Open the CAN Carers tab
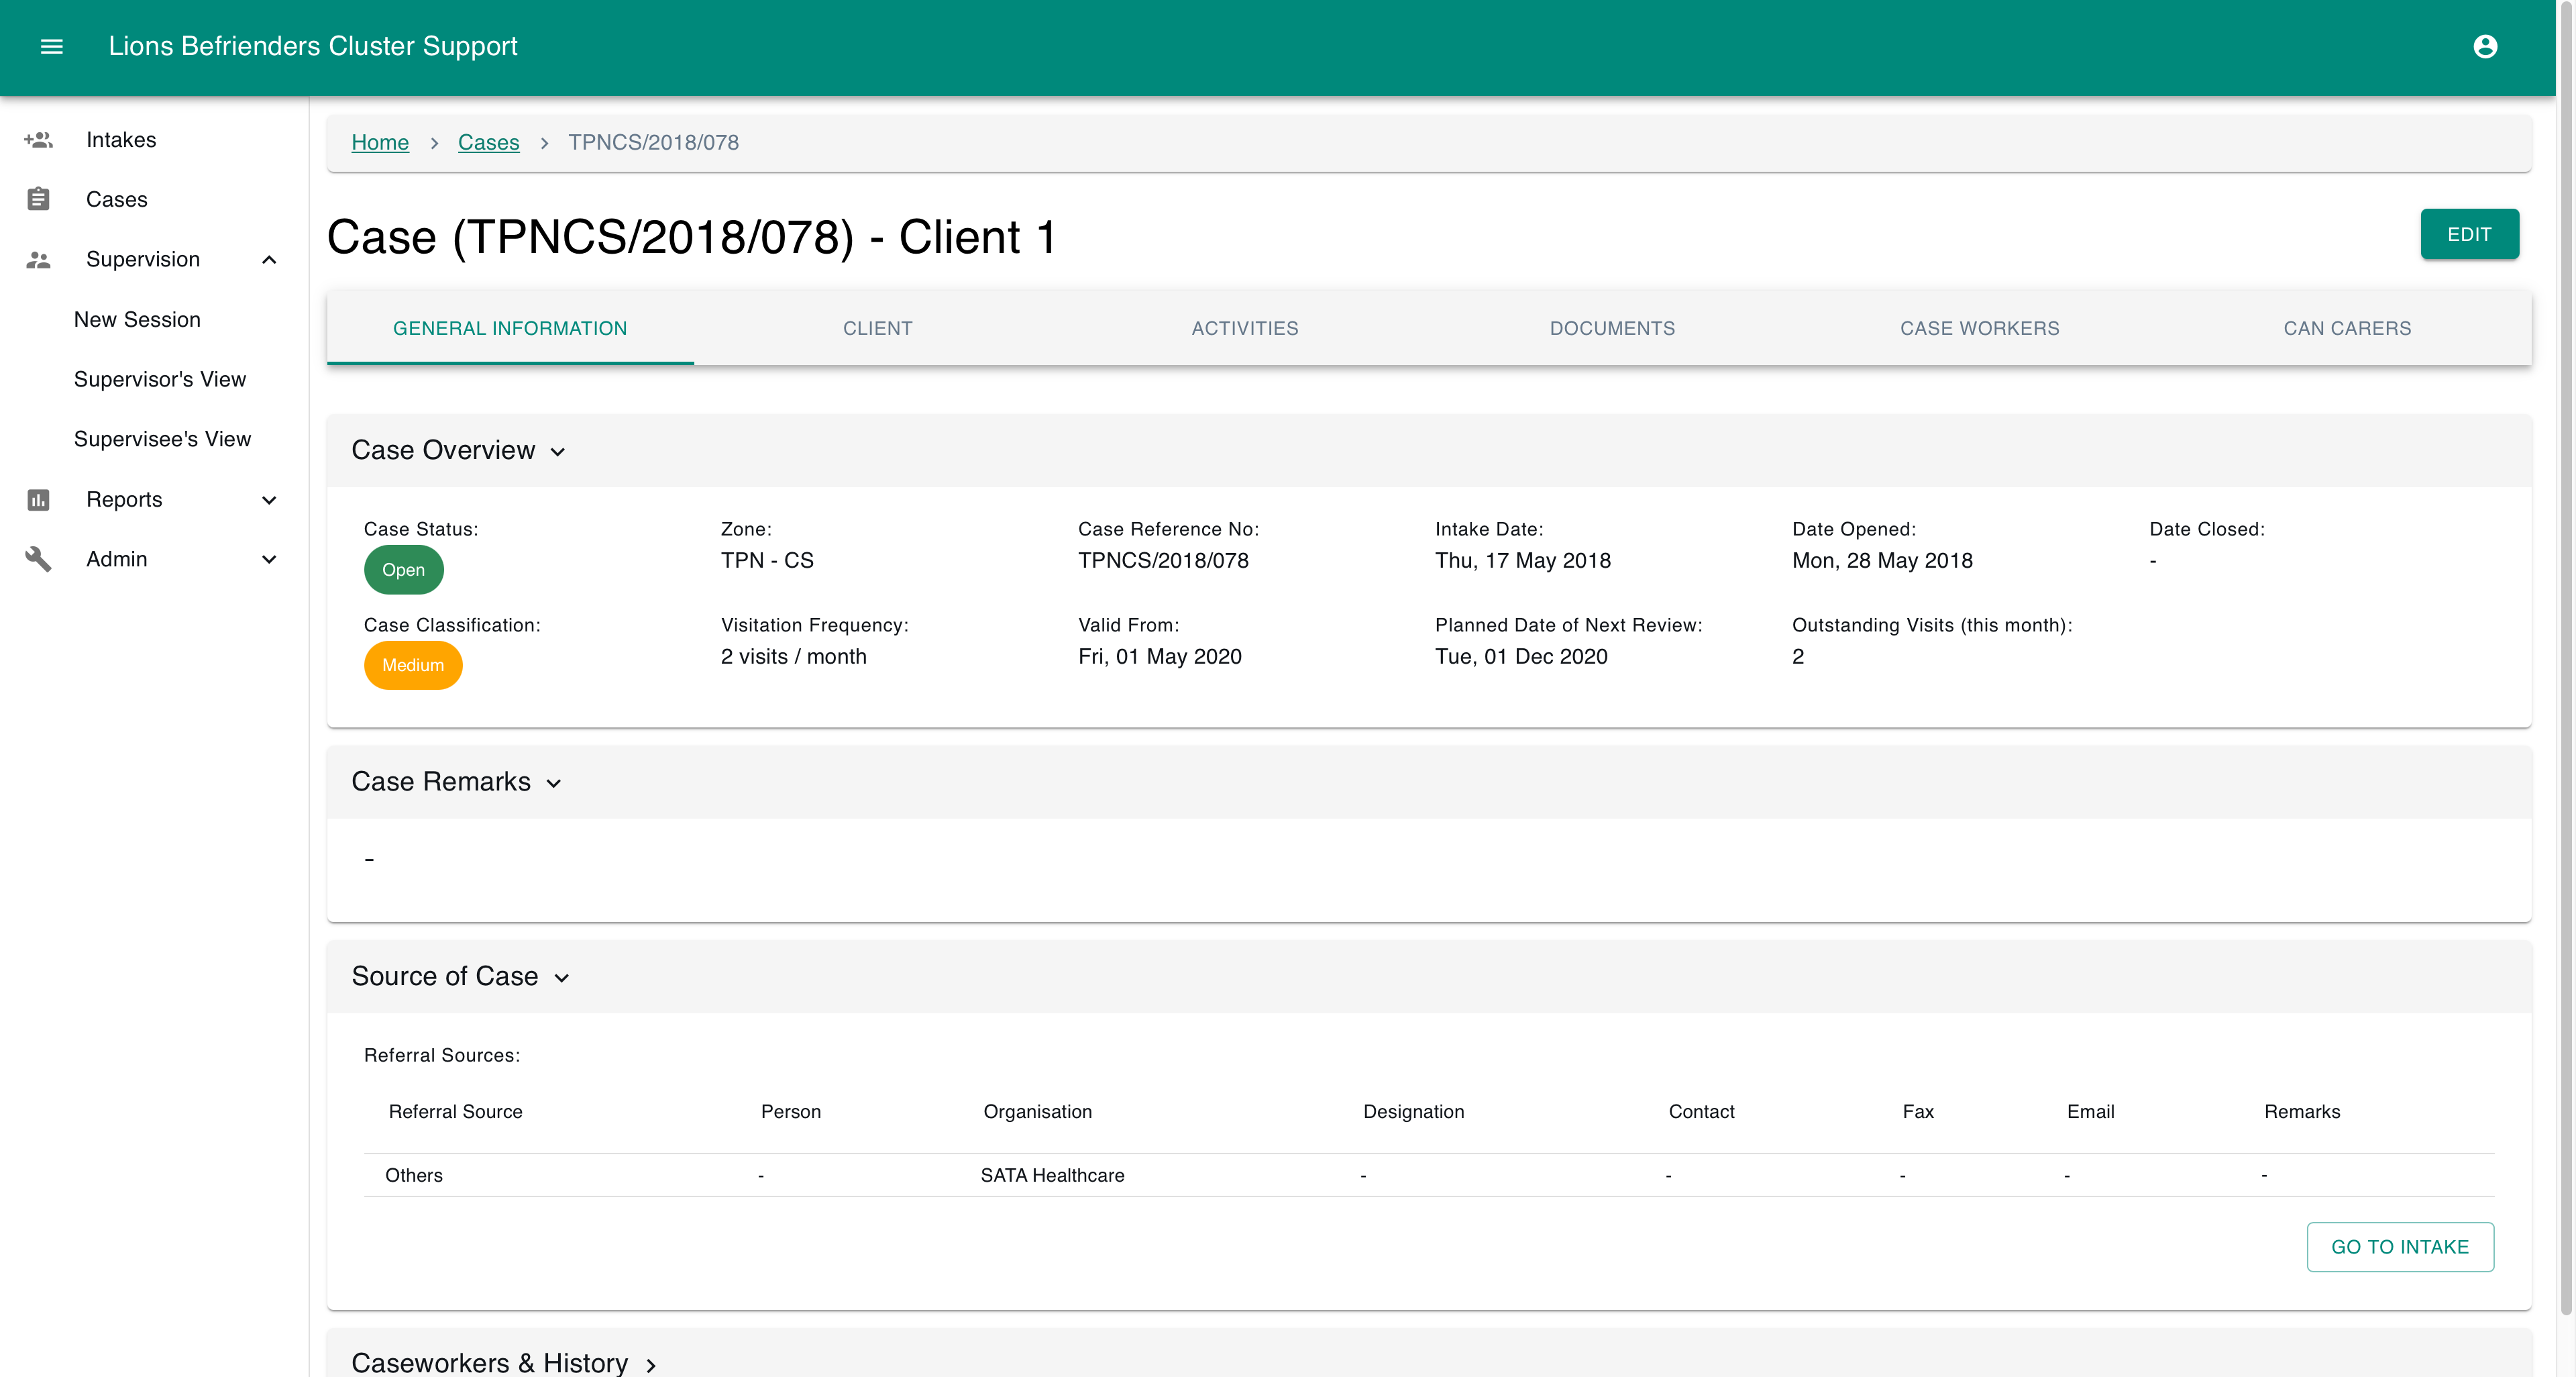The height and width of the screenshot is (1377, 2576). [2347, 328]
